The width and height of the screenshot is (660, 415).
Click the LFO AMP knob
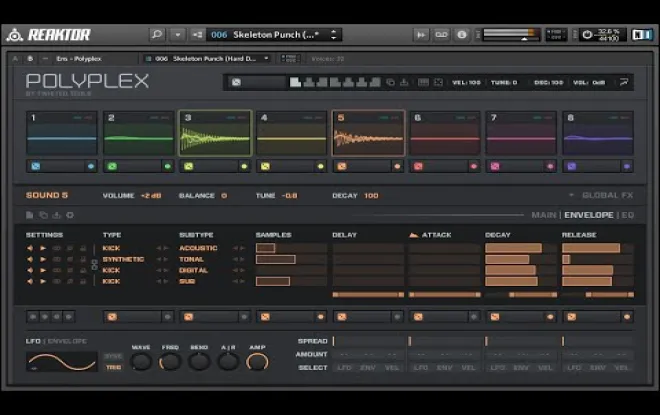257,362
